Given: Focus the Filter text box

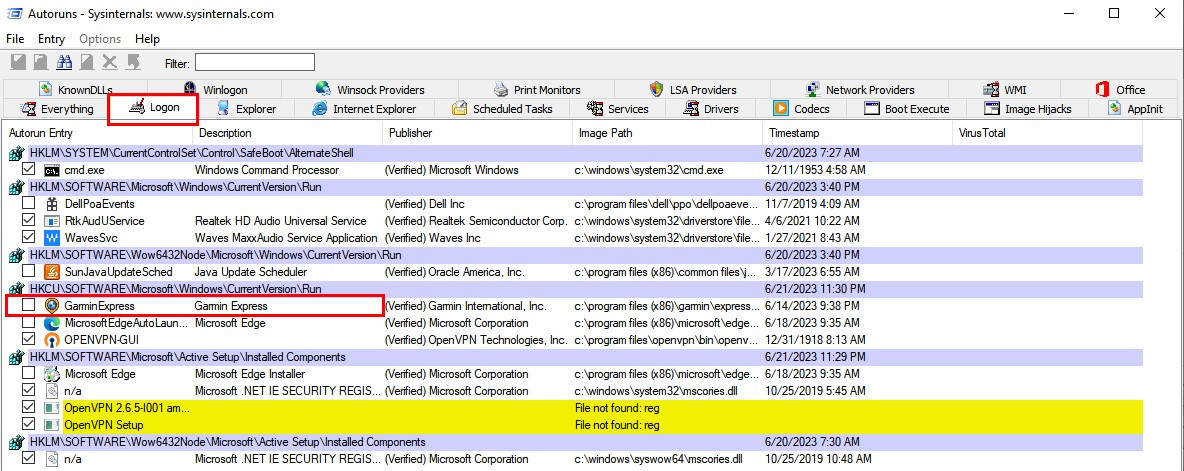Looking at the screenshot, I should point(255,62).
